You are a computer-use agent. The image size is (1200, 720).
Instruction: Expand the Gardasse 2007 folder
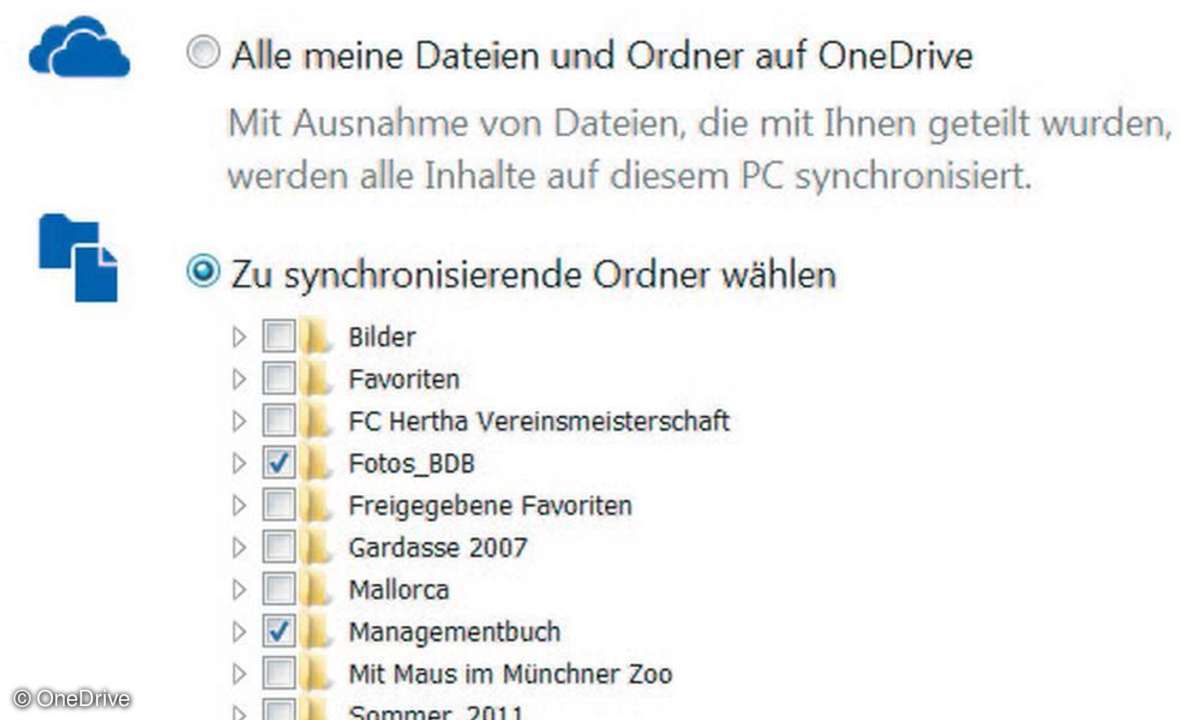[239, 547]
